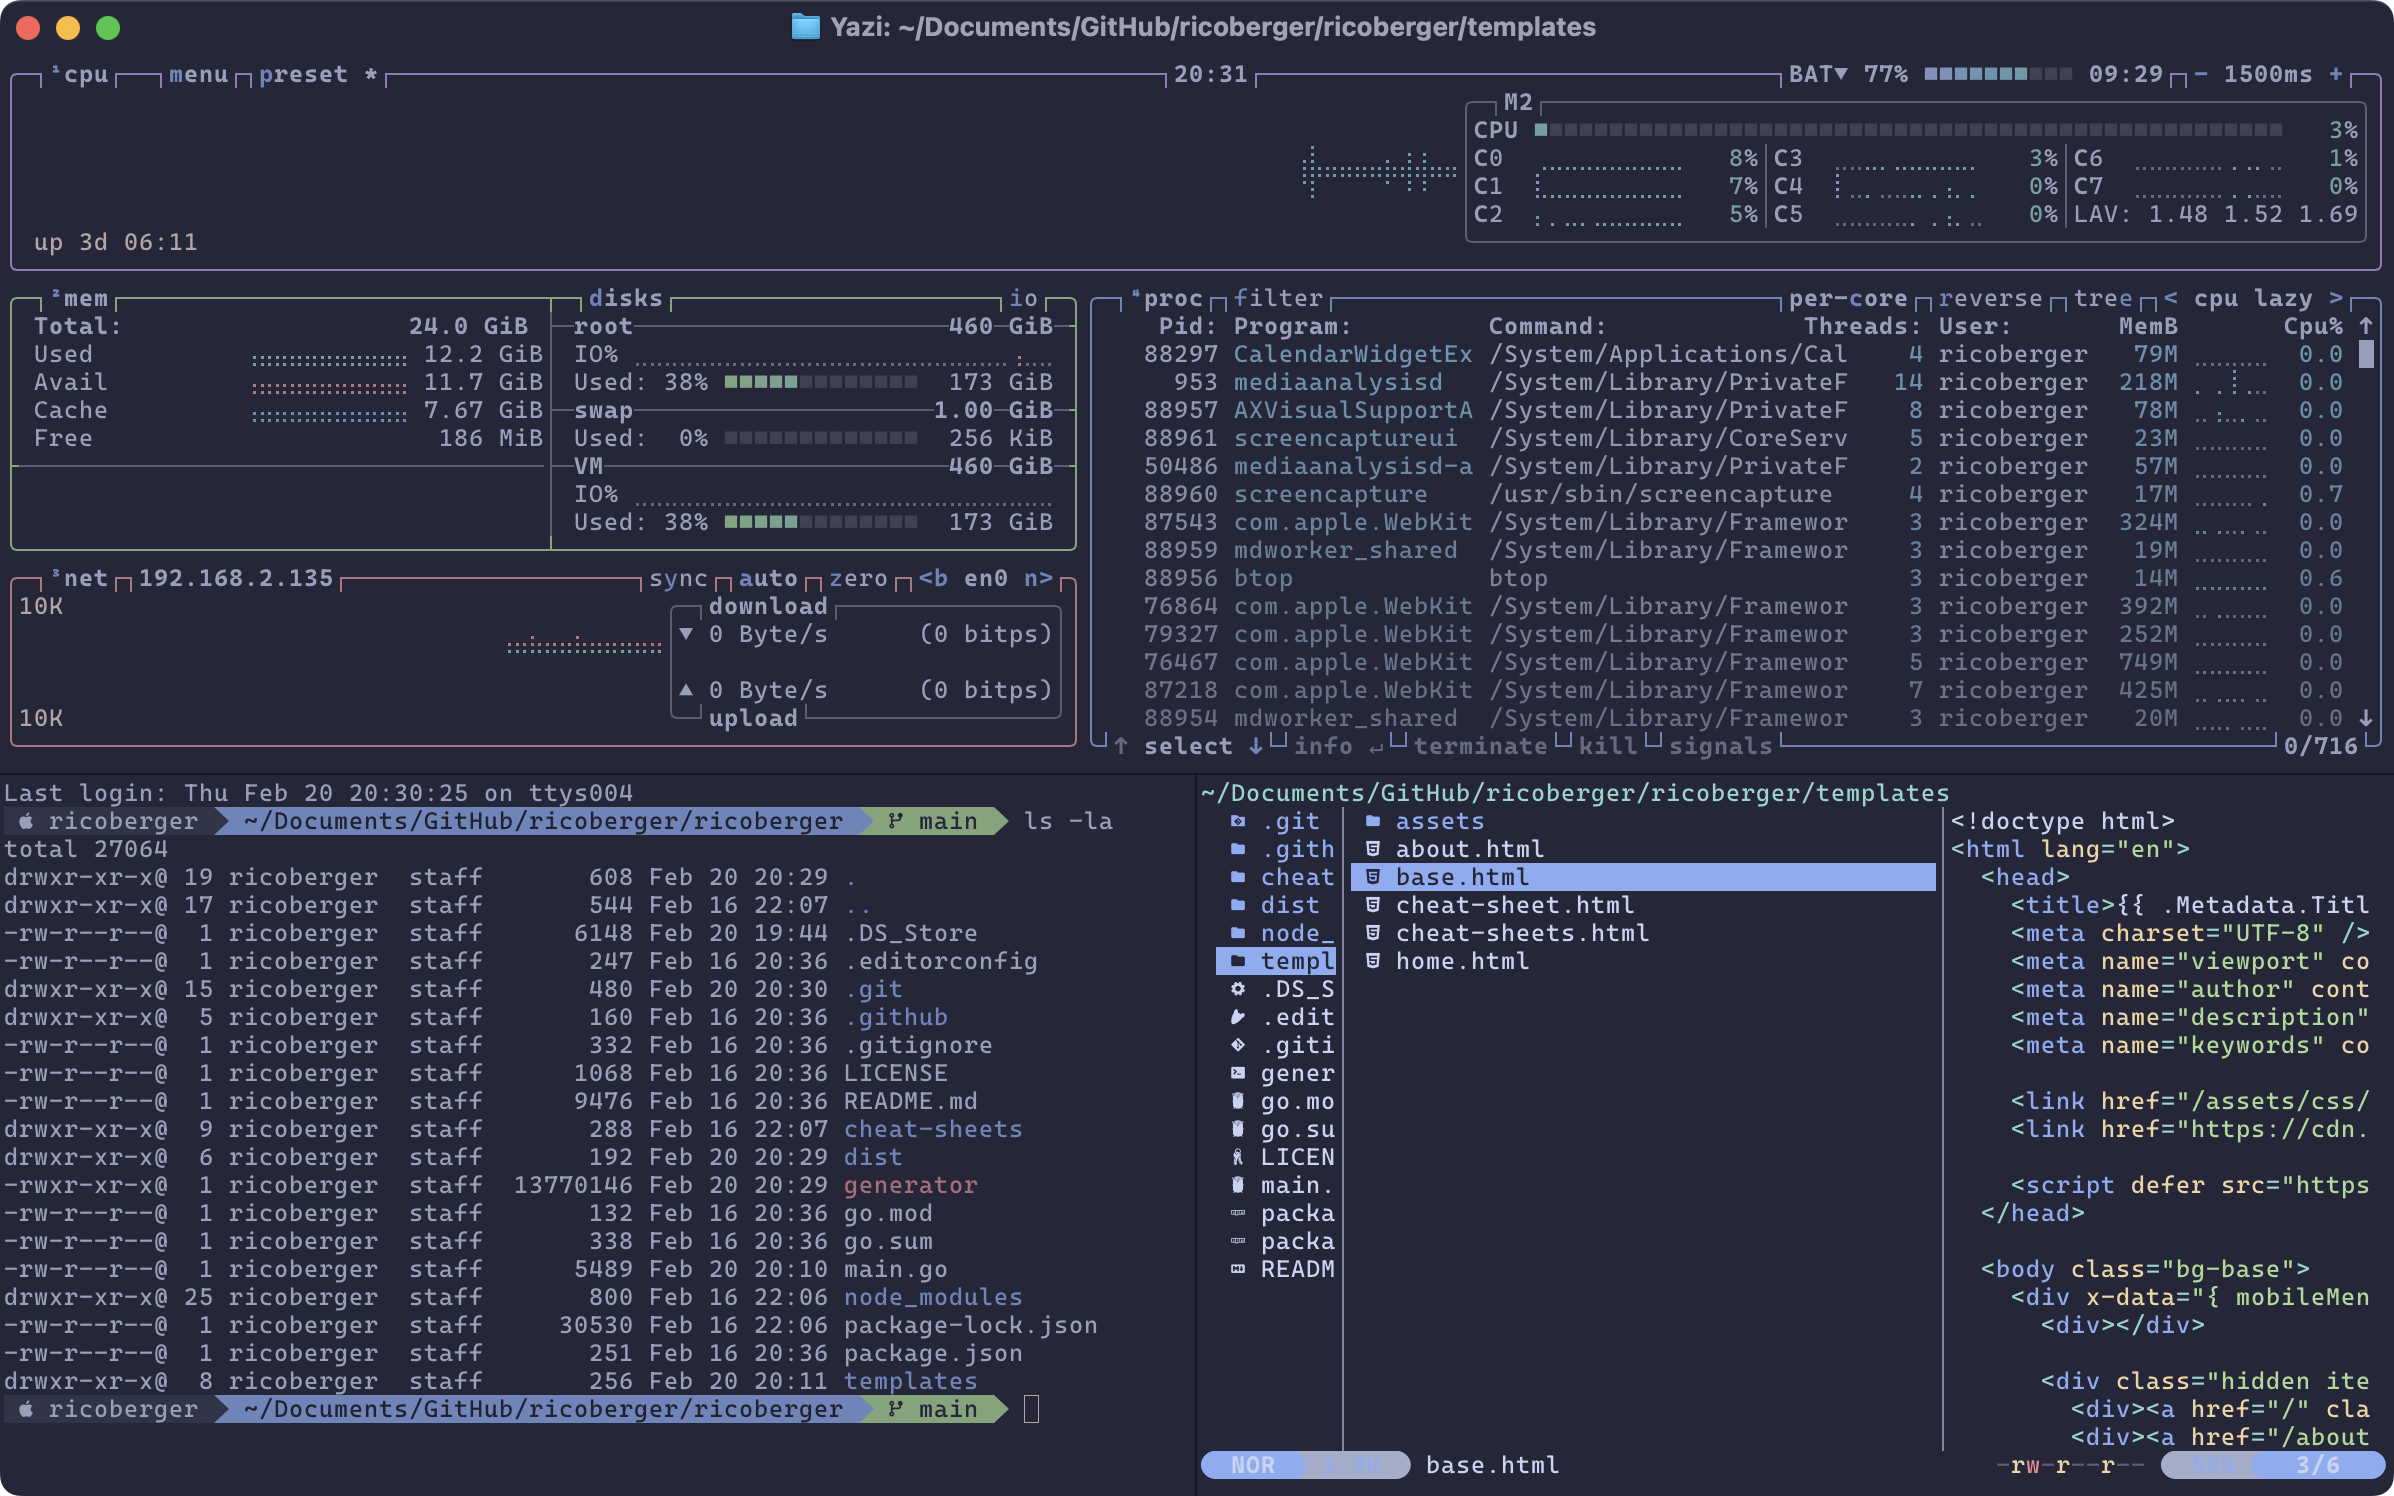Screen dimensions: 2394x1496
Task: Click kill button in proc footer
Action: (x=1608, y=746)
